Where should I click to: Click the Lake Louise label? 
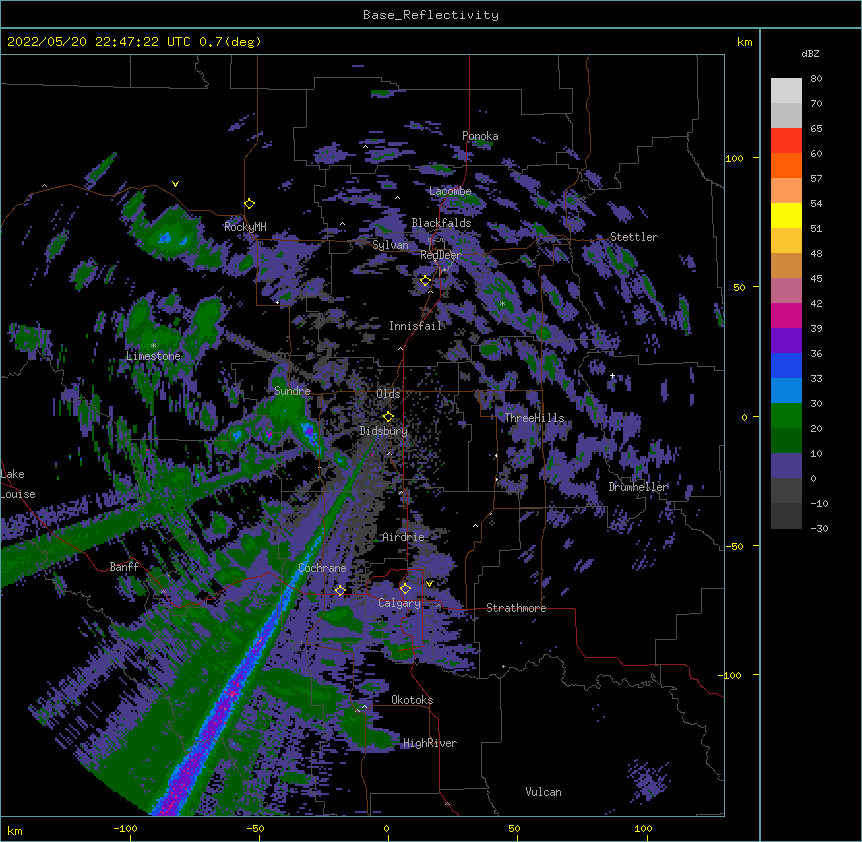click(x=18, y=484)
